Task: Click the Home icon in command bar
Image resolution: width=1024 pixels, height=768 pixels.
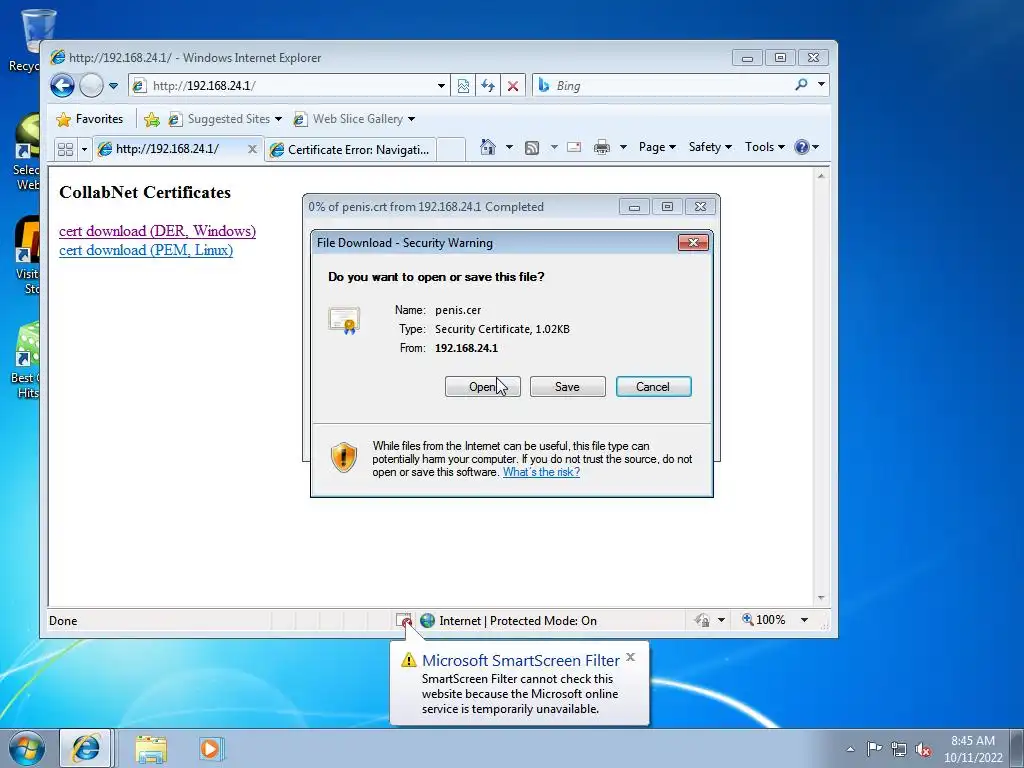Action: (487, 147)
